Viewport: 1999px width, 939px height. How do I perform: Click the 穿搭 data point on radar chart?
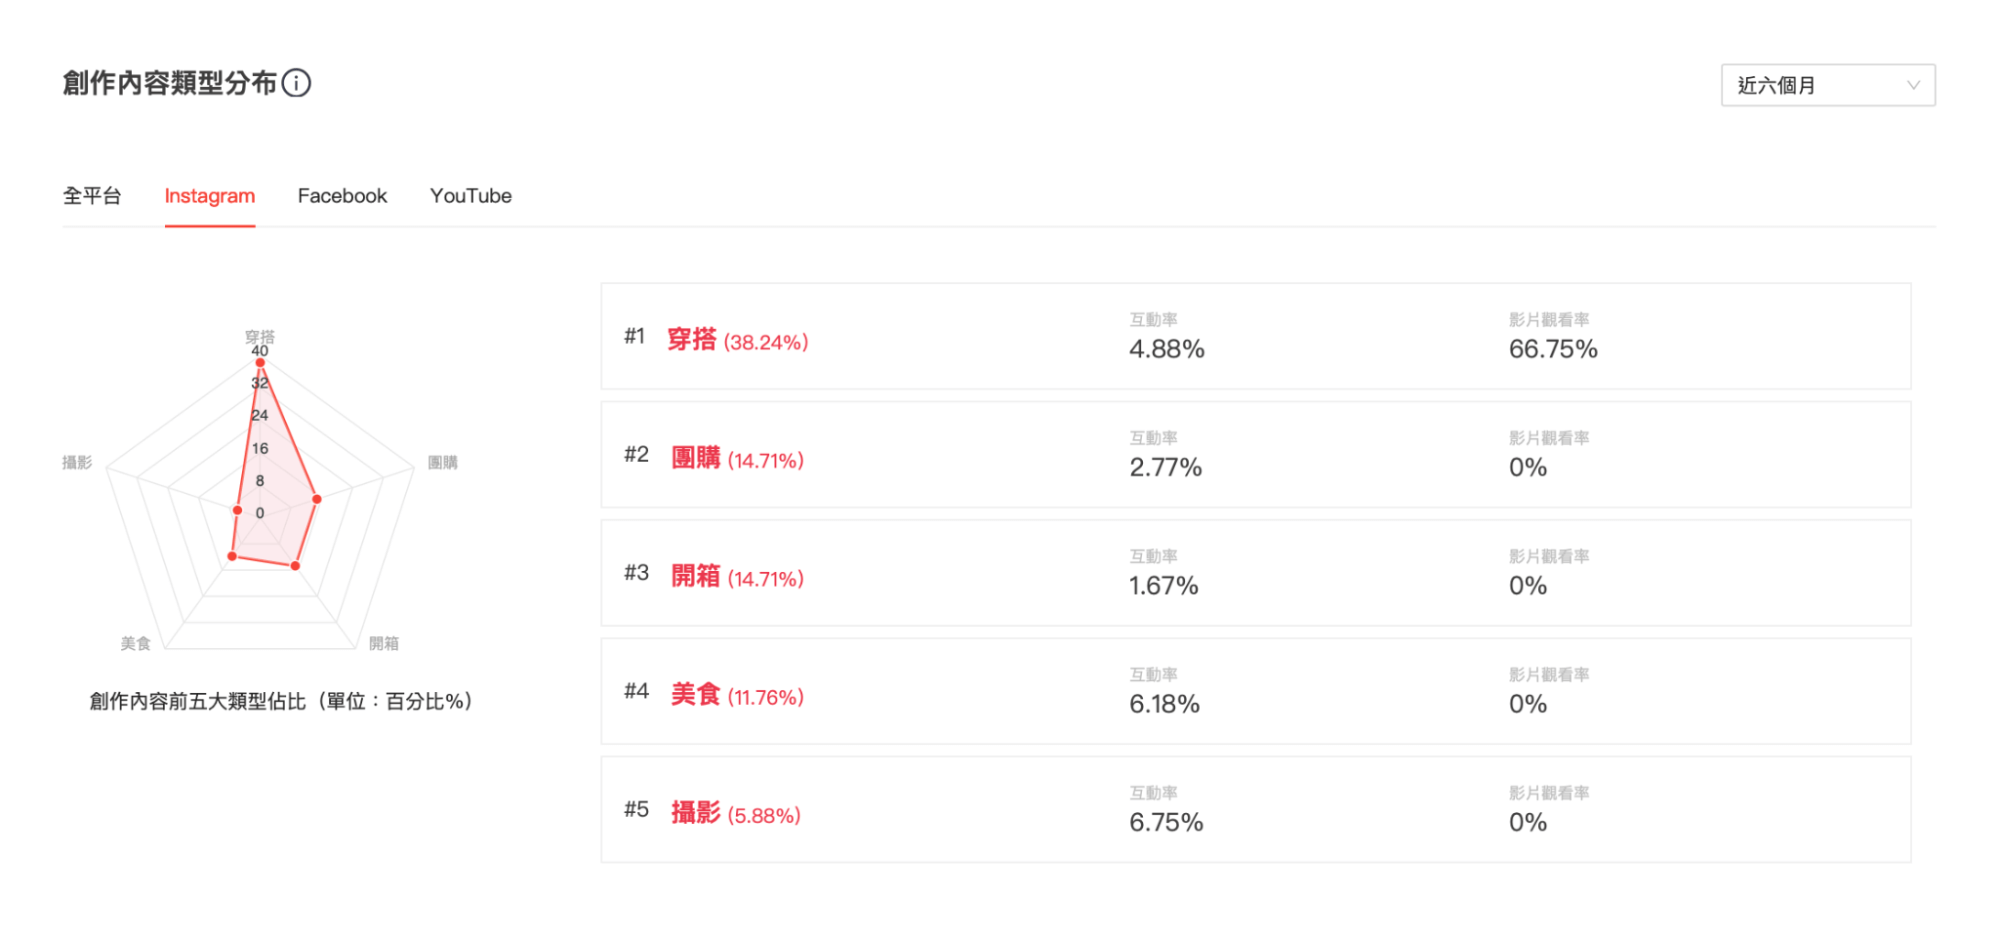(x=260, y=363)
